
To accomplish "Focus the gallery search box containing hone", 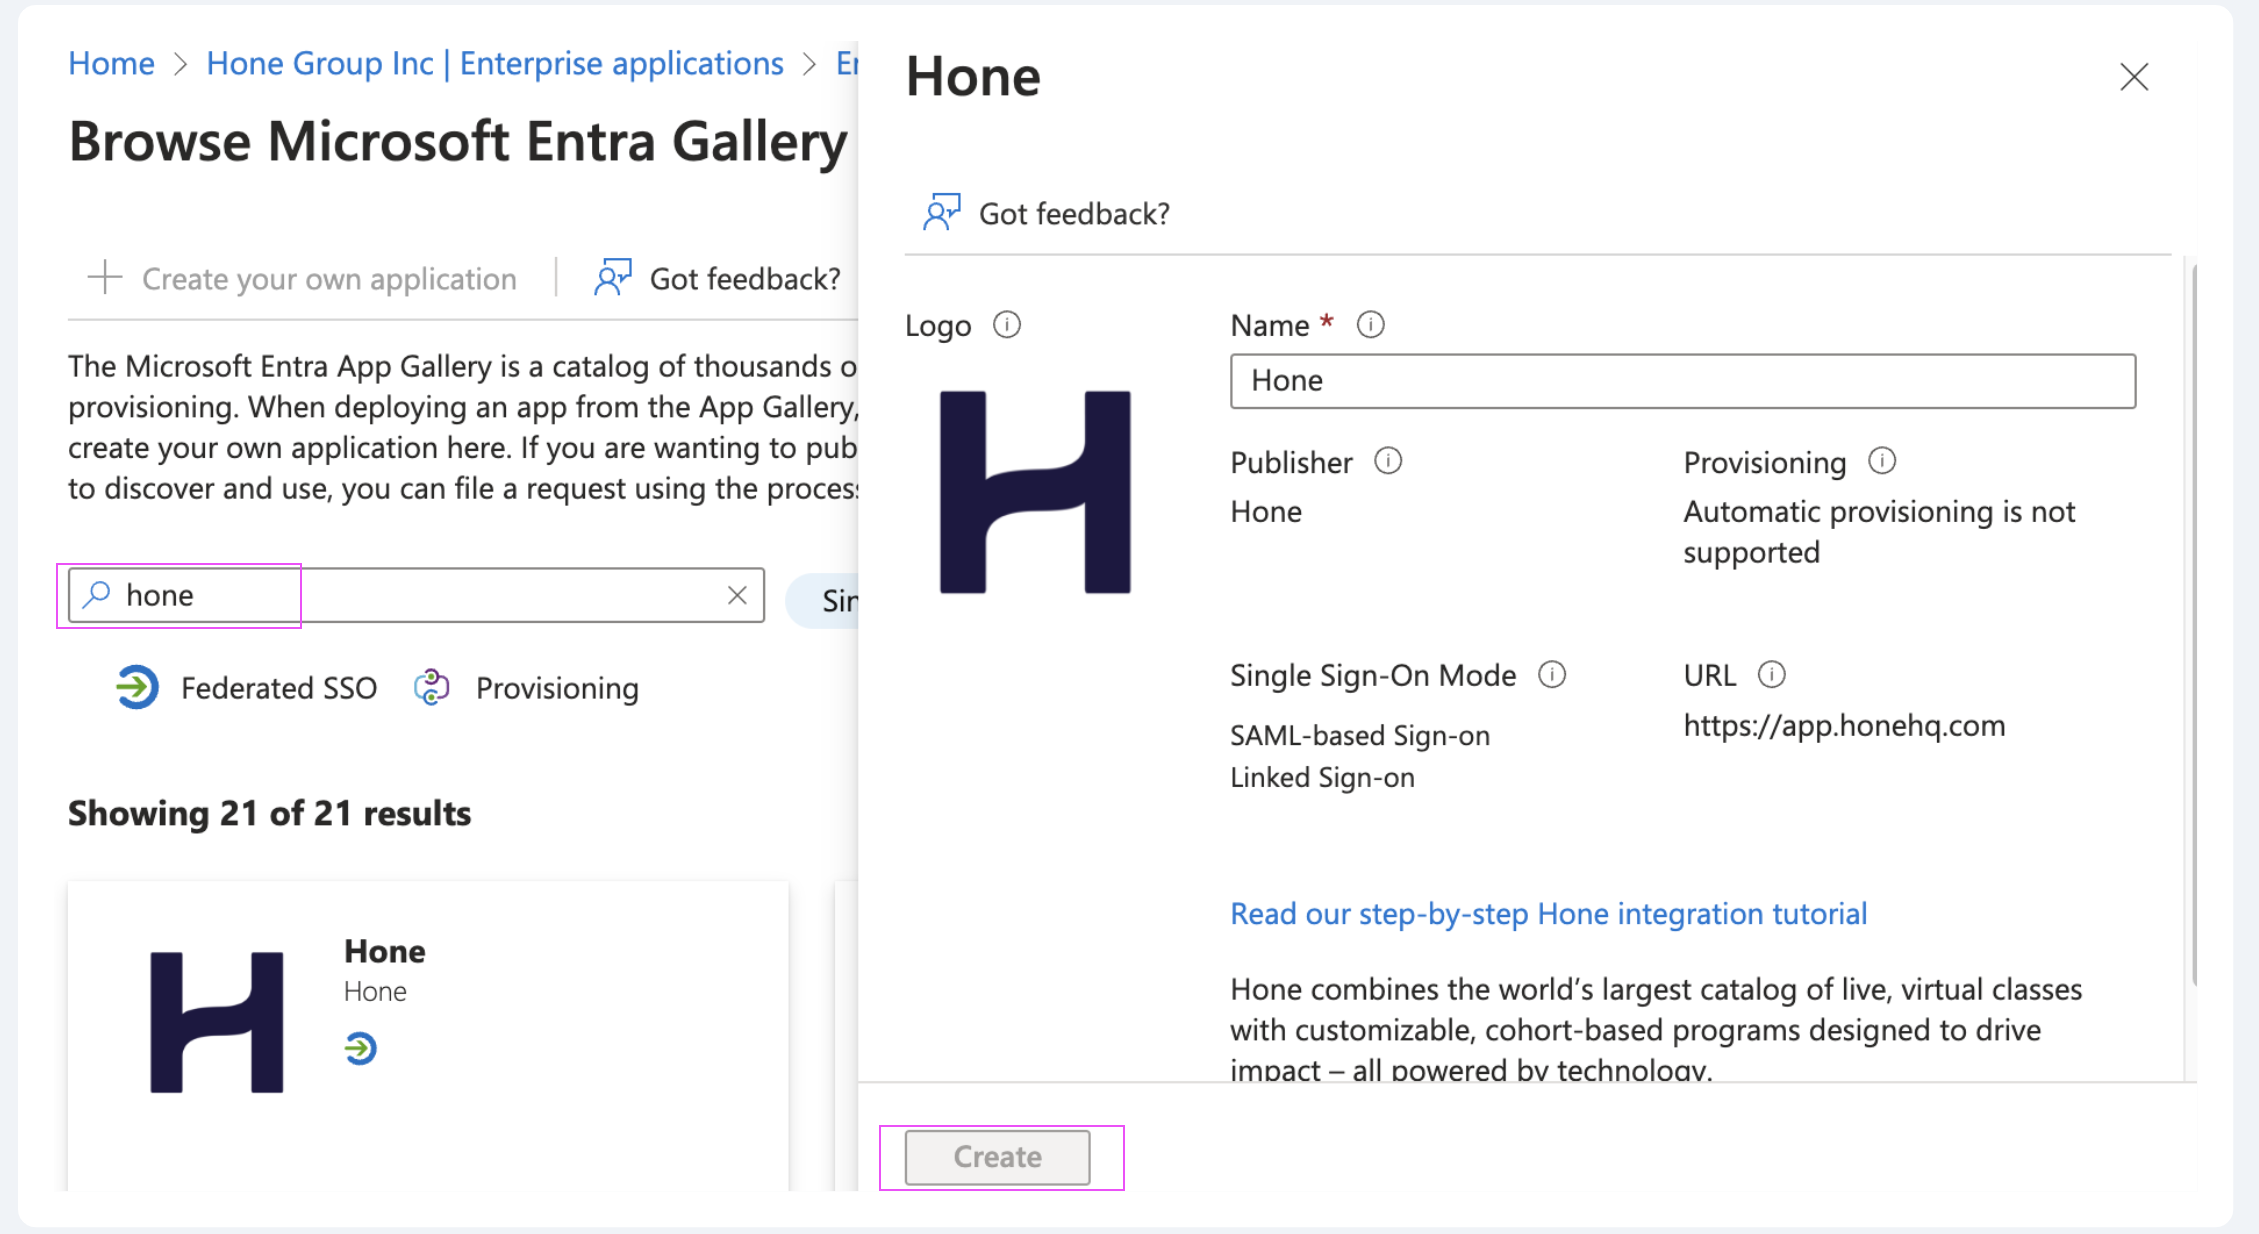I will (x=416, y=595).
